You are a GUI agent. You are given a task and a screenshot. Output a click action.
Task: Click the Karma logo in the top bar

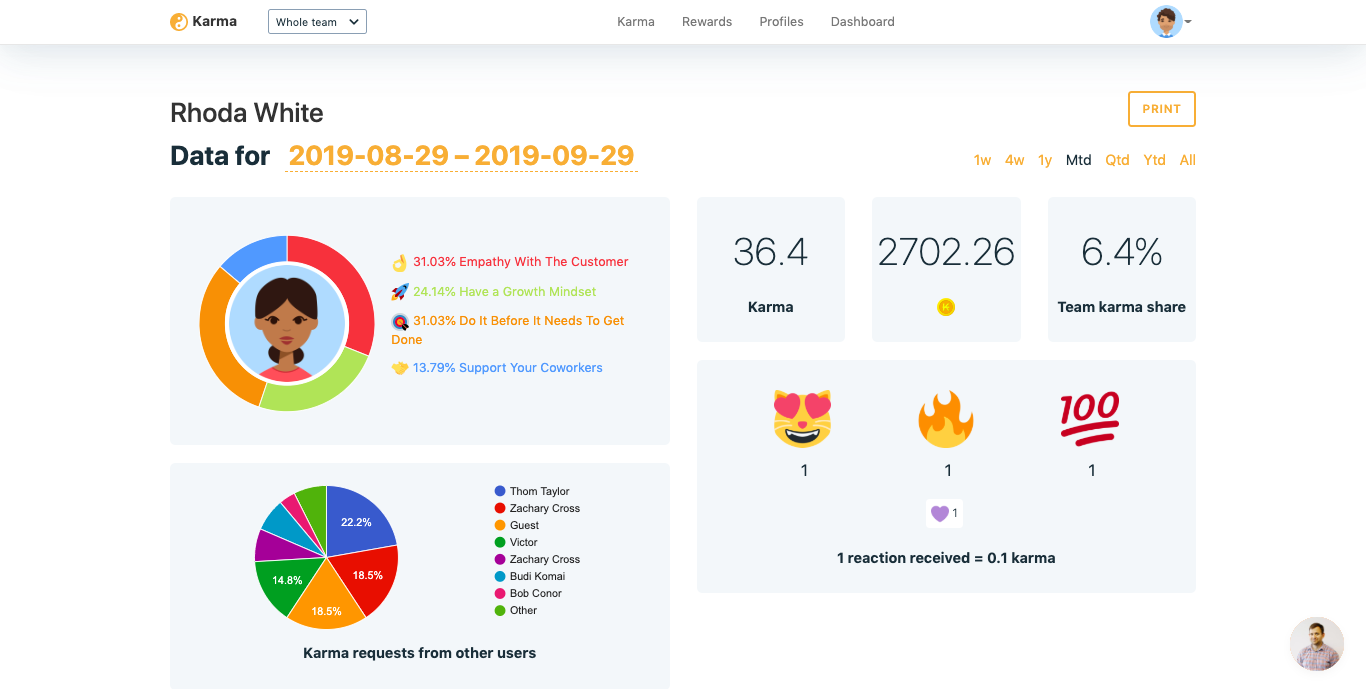click(204, 21)
